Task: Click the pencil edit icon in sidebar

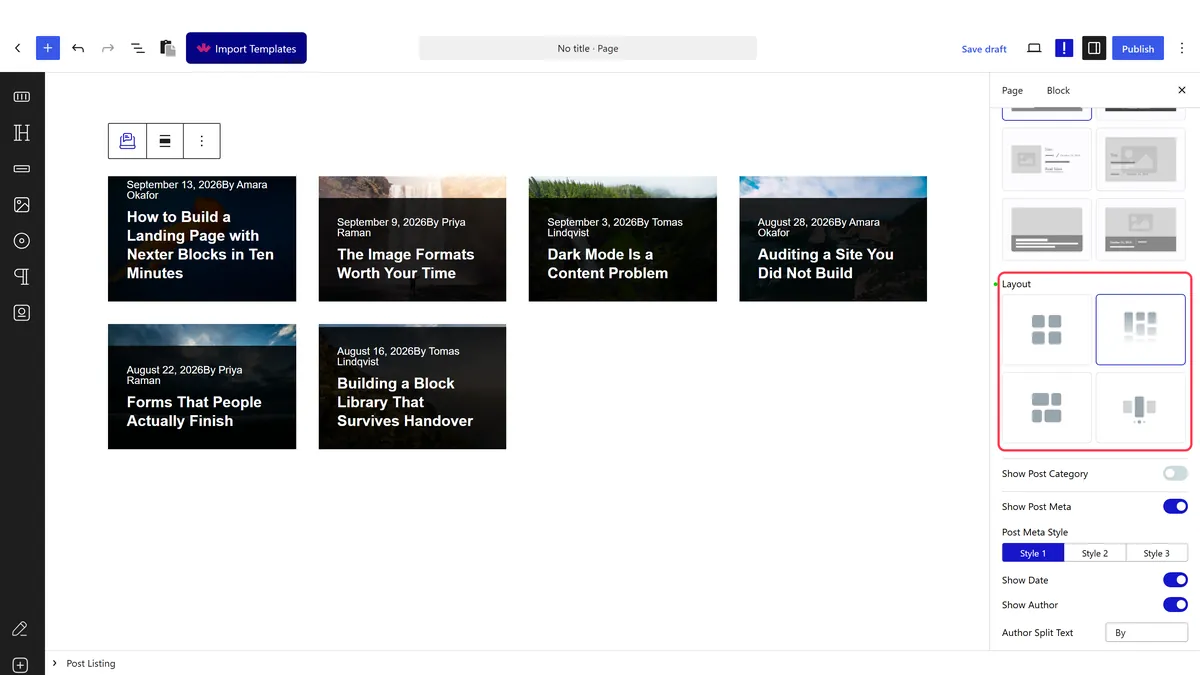Action: [20, 629]
